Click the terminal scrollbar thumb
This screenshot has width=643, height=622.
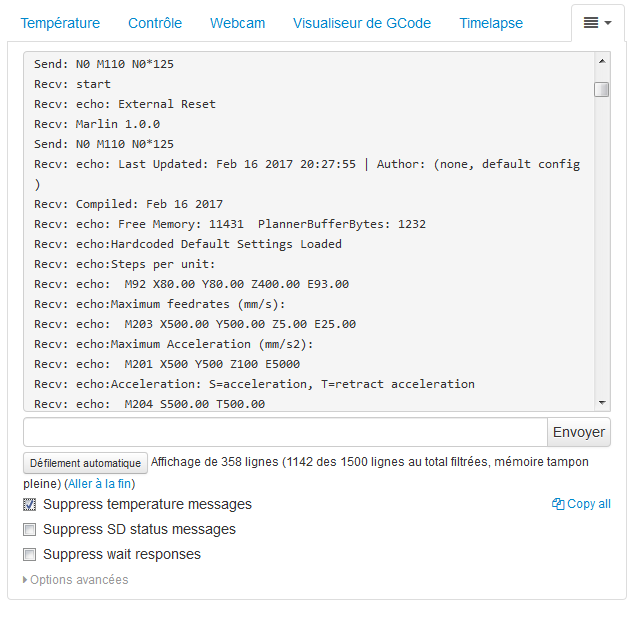click(602, 90)
